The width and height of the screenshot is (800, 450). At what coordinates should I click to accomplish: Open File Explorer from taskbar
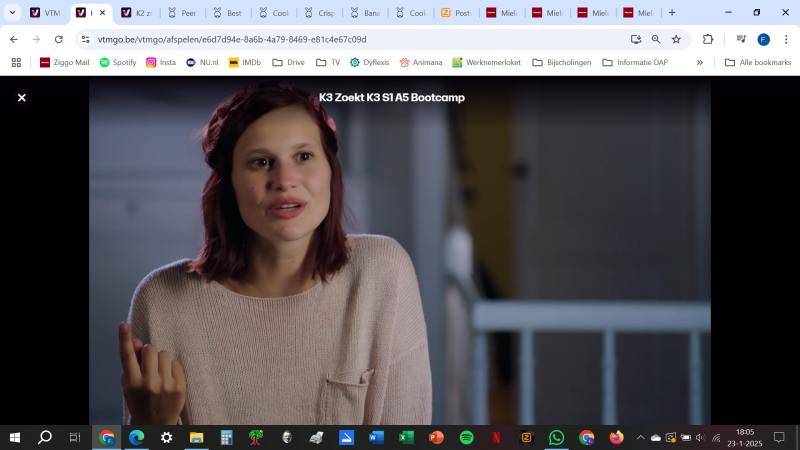point(196,437)
